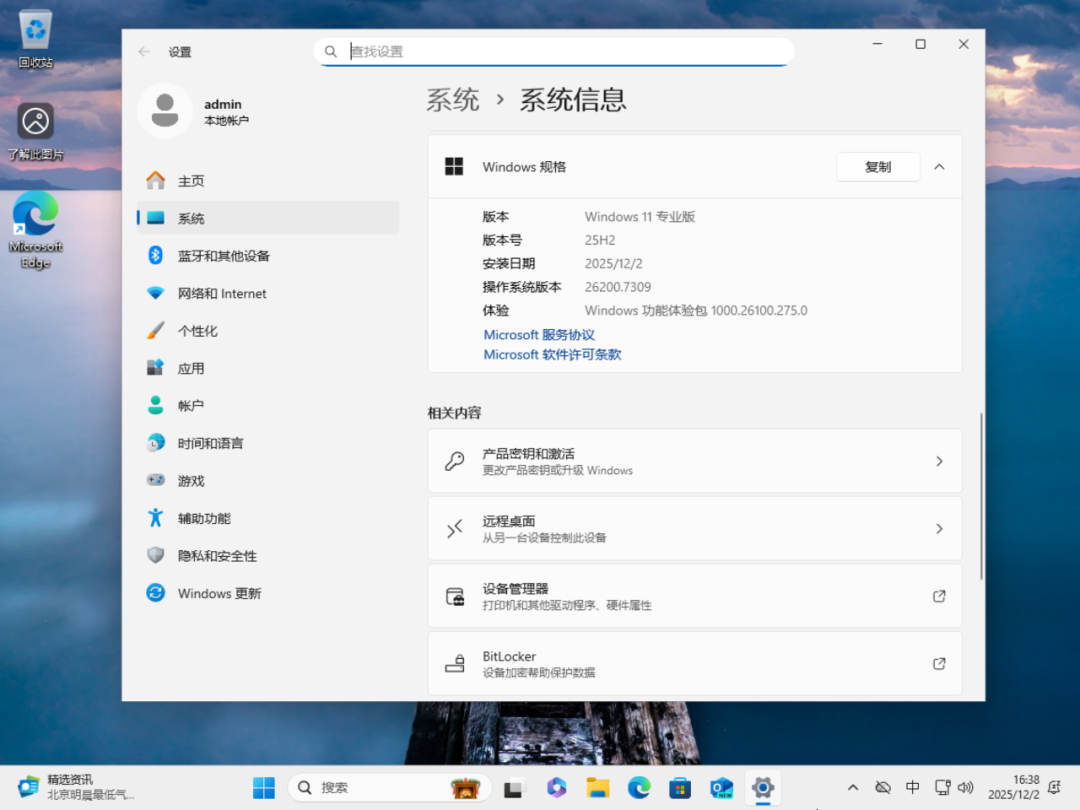Collapse the Windows 规格 section

click(x=939, y=167)
